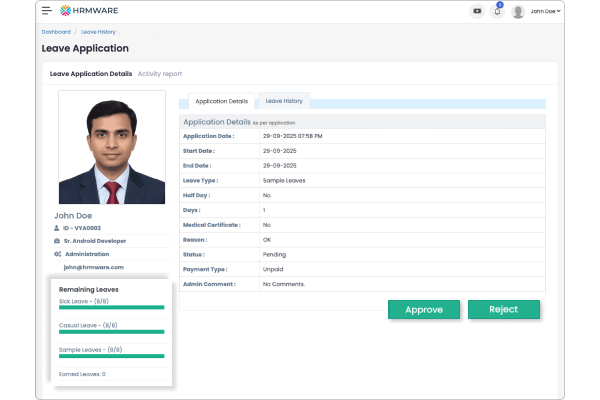Open the Activity report tab
Image resolution: width=600 pixels, height=400 pixels.
[160, 73]
